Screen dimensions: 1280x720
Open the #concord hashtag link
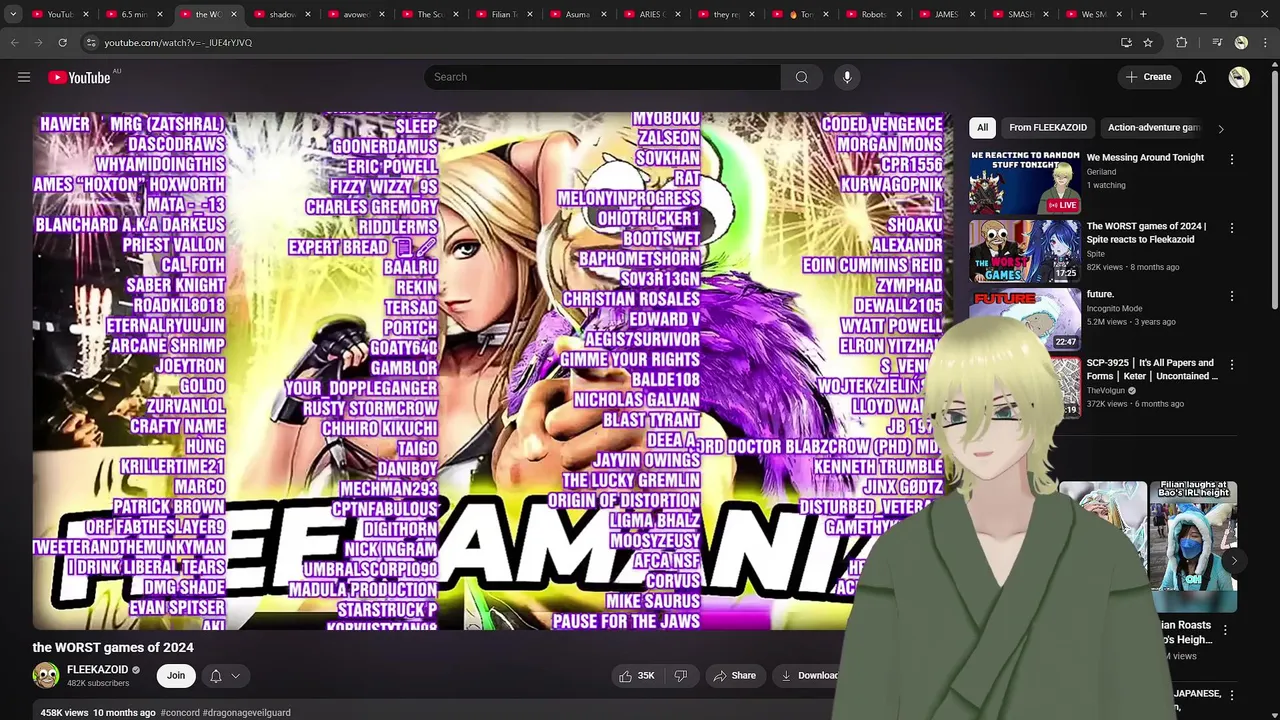click(179, 713)
